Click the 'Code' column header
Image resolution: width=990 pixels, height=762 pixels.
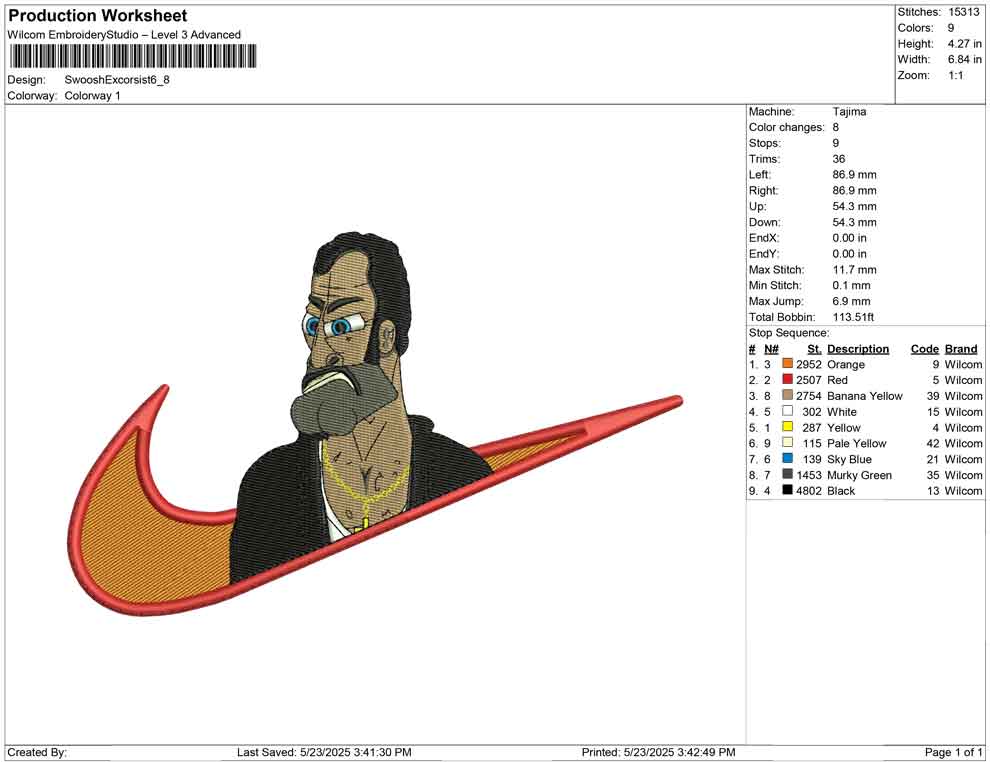pos(924,348)
